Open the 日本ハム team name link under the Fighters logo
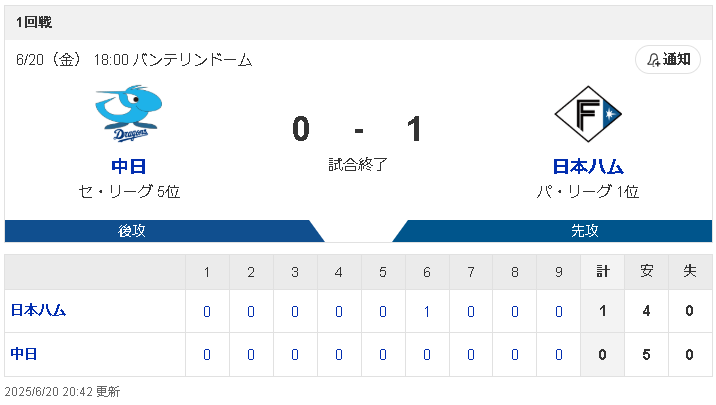This screenshot has width=716, height=405. (588, 166)
